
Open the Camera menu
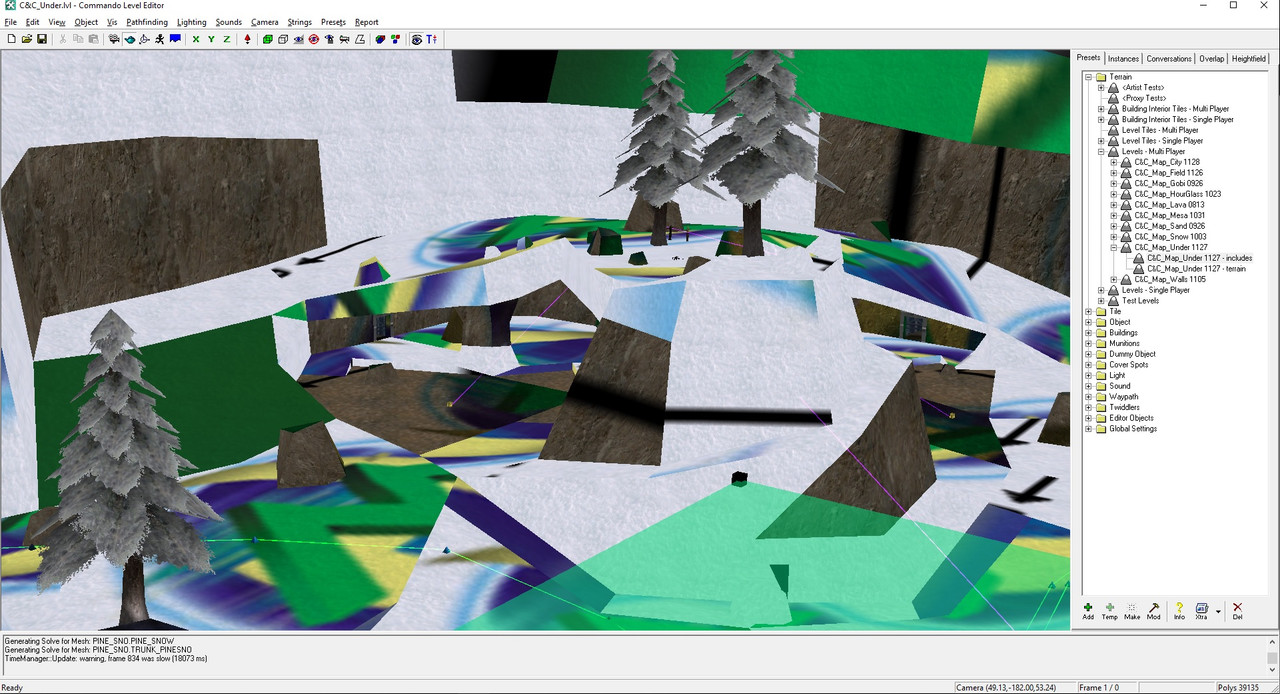[x=265, y=22]
